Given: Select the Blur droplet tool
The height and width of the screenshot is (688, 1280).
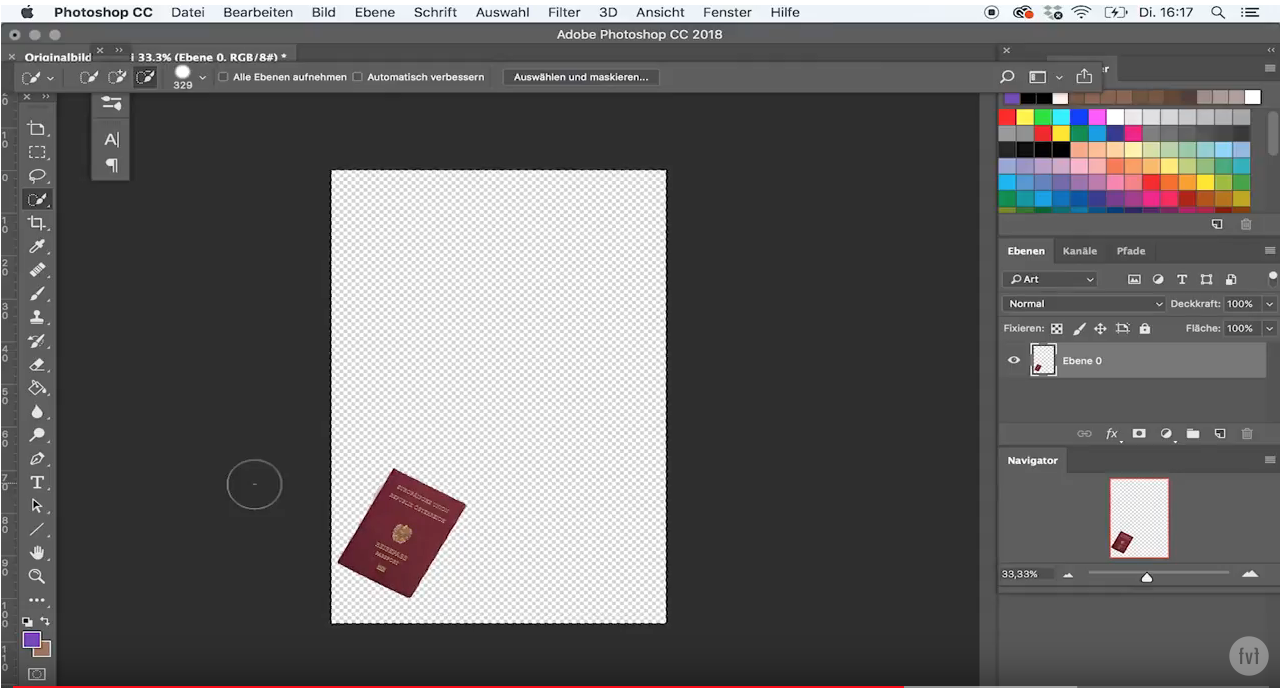Looking at the screenshot, I should point(37,412).
